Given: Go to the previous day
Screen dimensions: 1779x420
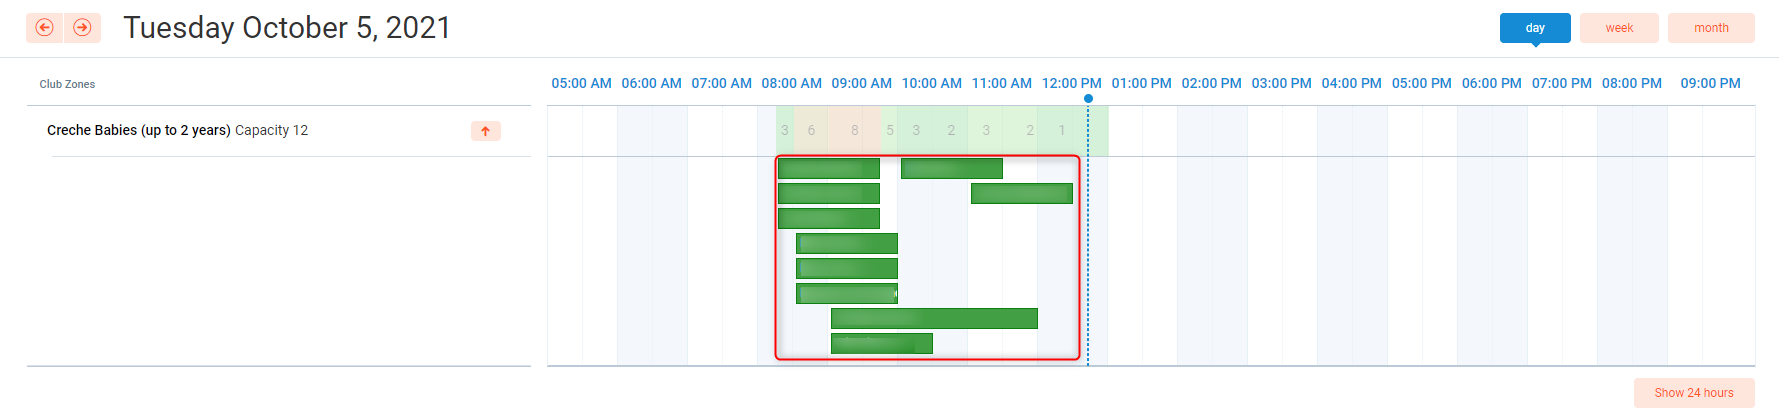Looking at the screenshot, I should tap(44, 28).
